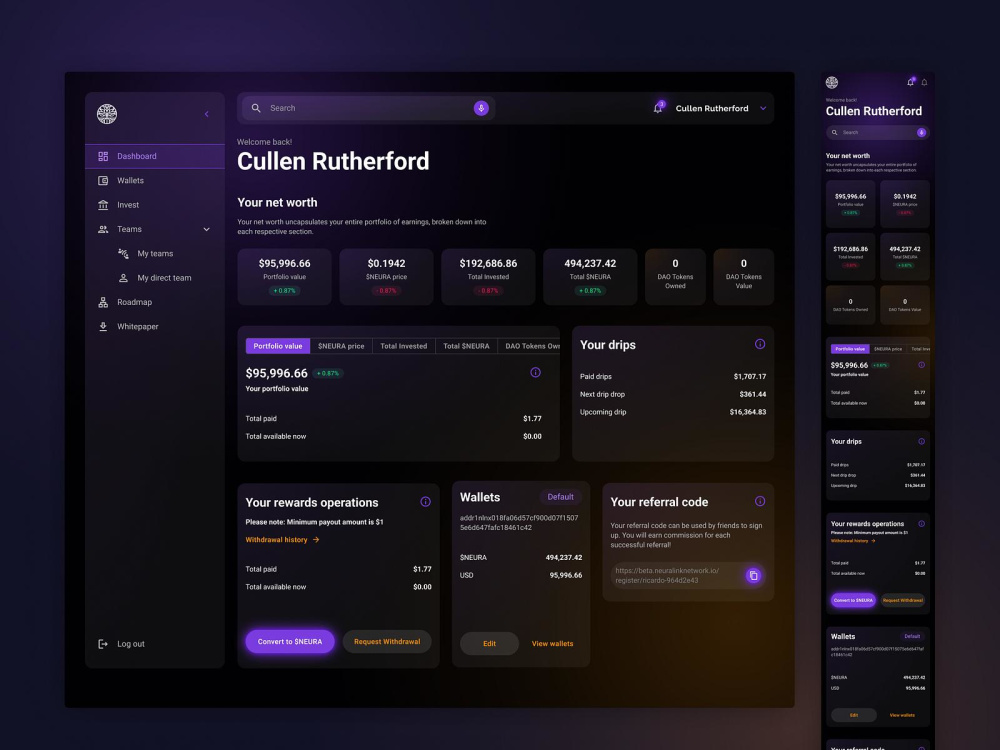Click info icon in portfolio value panel

point(536,372)
